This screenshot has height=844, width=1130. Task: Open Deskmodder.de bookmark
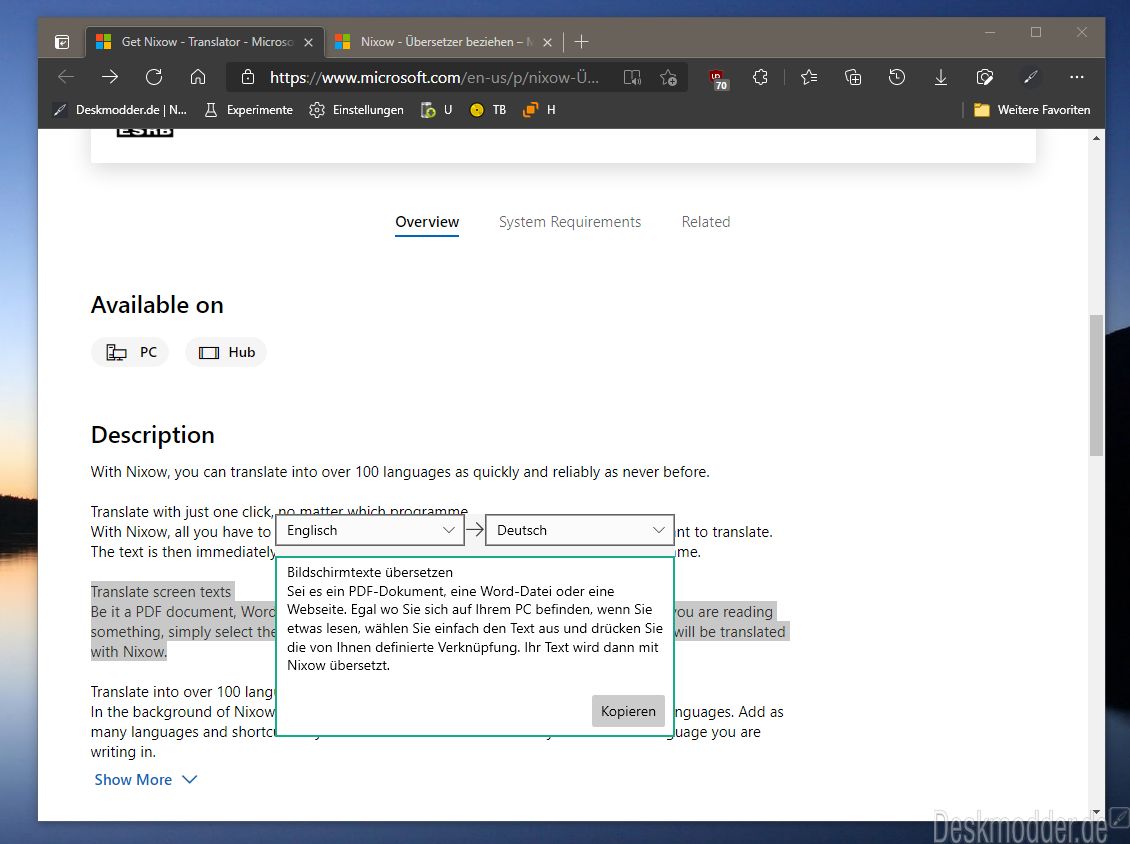tap(120, 110)
